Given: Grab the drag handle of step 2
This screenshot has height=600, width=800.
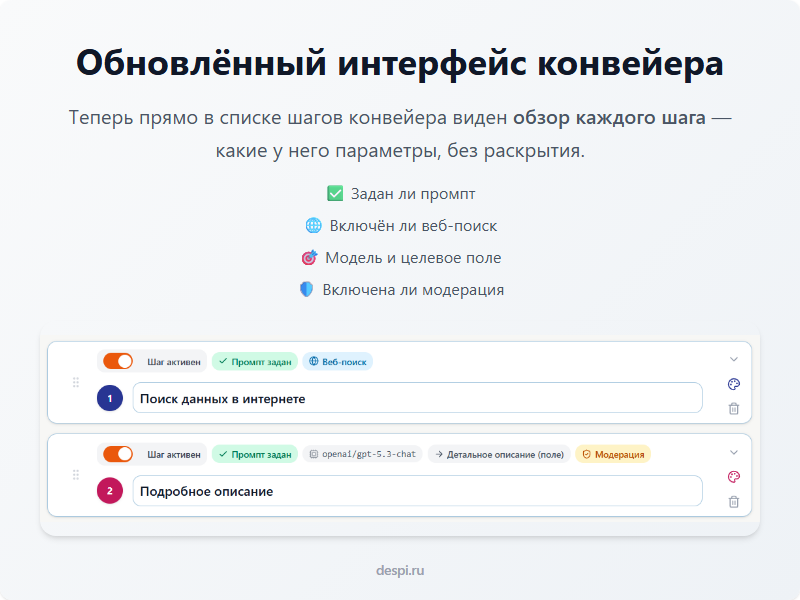Looking at the screenshot, I should (x=76, y=475).
